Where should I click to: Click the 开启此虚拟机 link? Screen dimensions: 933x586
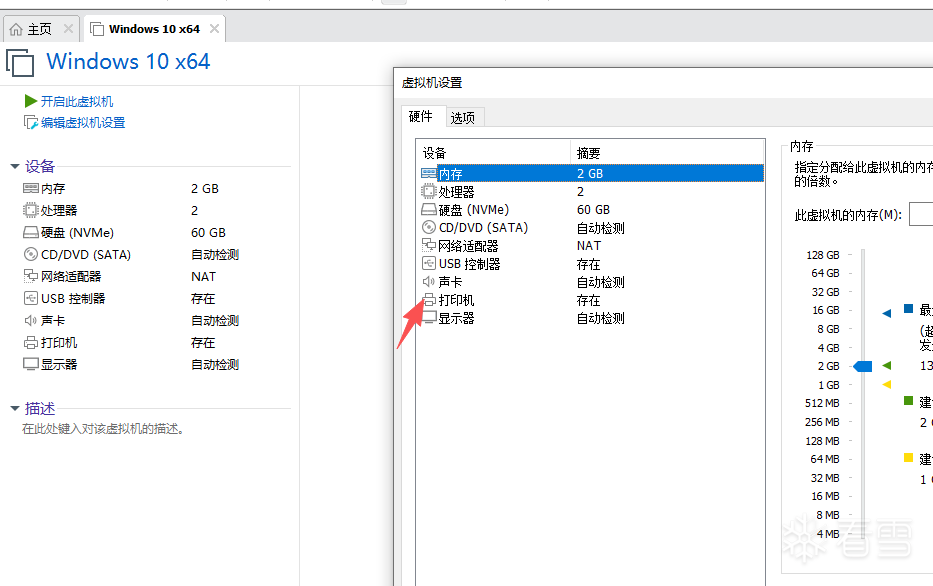click(77, 102)
